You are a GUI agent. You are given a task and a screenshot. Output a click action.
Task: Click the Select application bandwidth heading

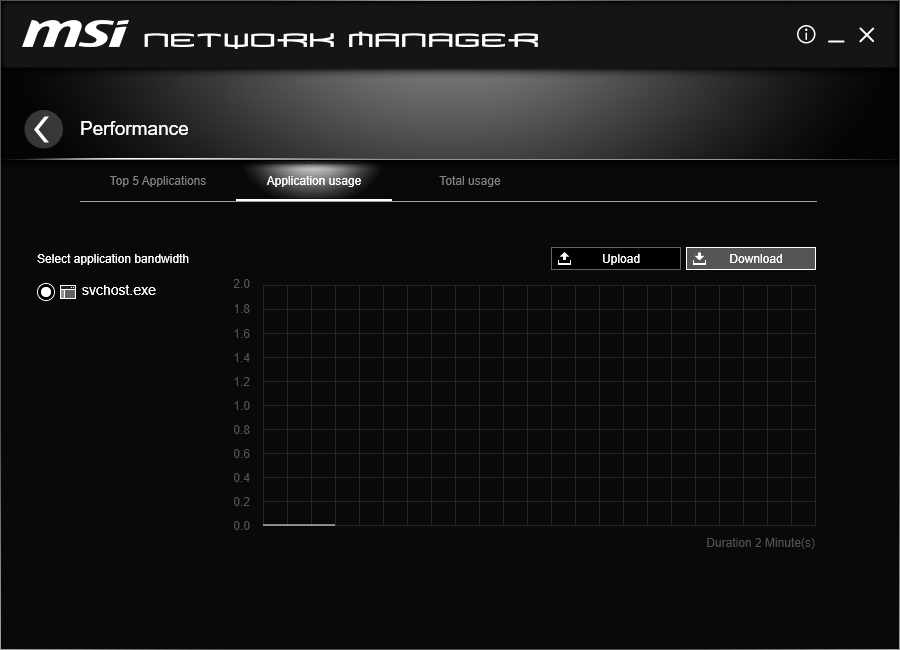tap(113, 259)
